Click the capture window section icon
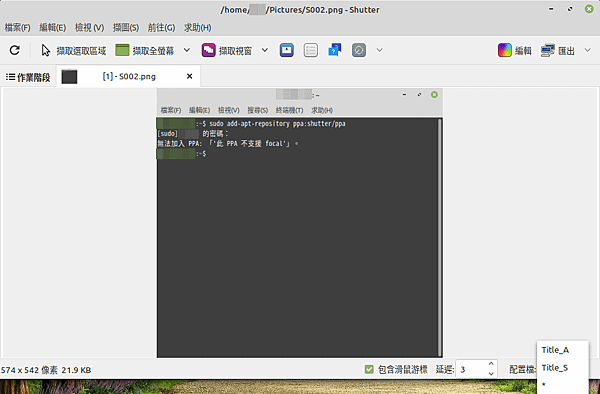The width and height of the screenshot is (600, 394). click(x=287, y=50)
